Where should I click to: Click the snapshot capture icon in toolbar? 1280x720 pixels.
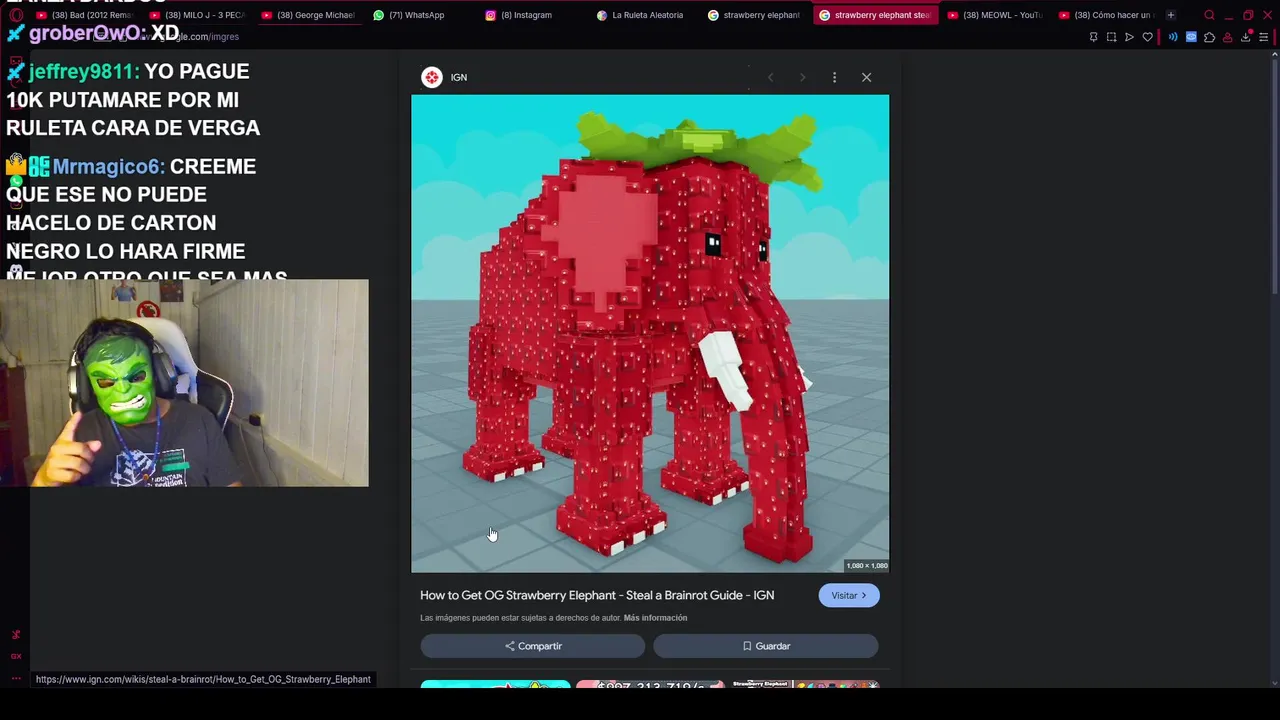point(1111,37)
